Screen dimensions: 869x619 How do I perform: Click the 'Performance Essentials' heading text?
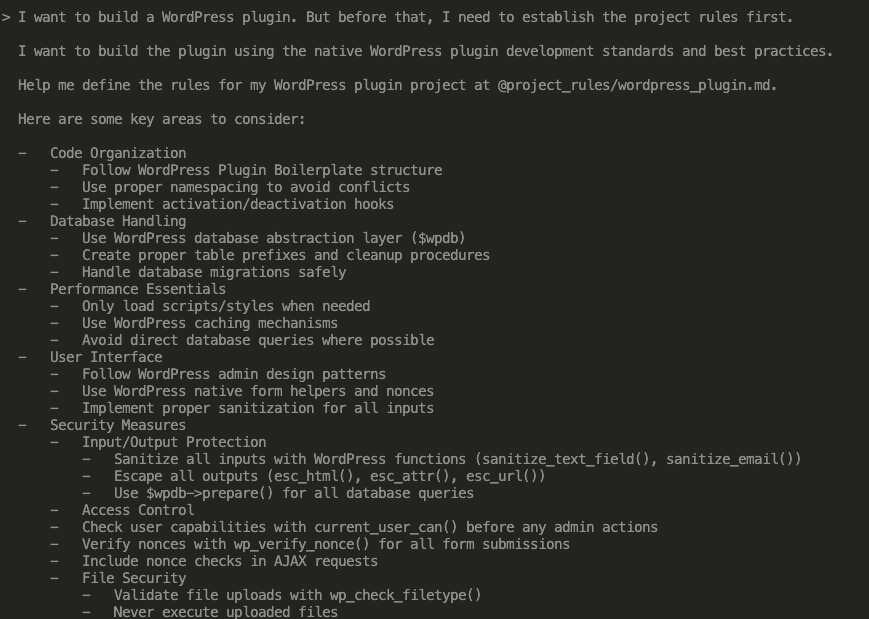(x=138, y=289)
